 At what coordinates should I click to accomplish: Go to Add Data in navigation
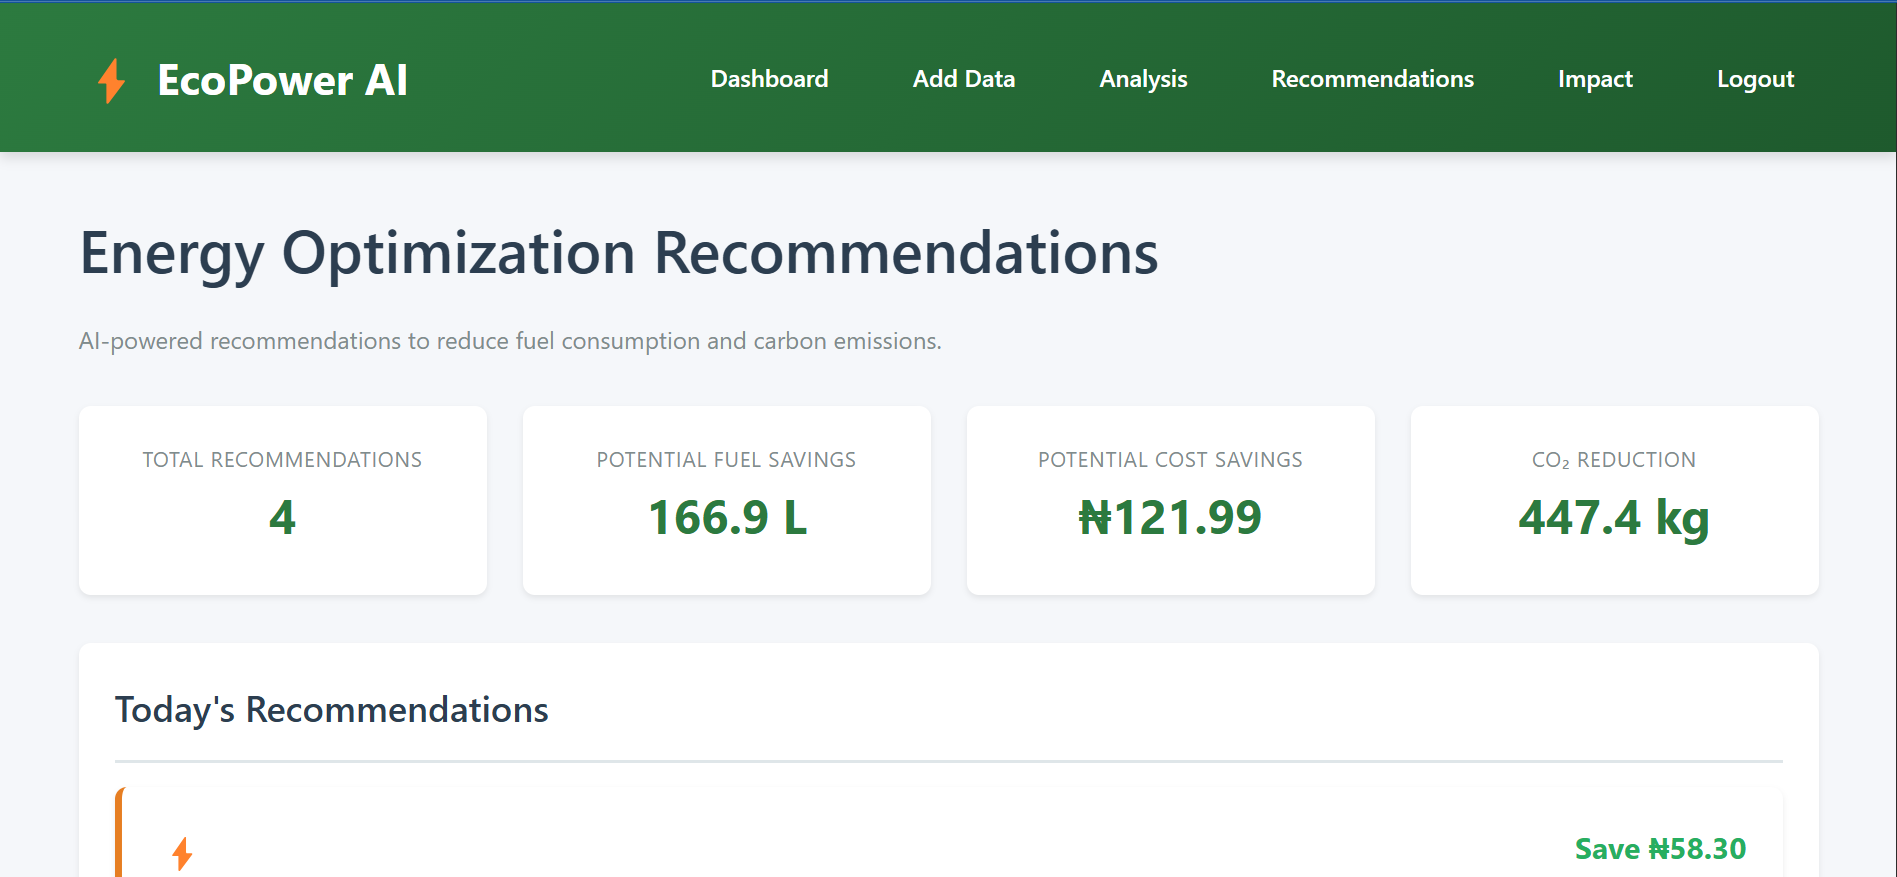pyautogui.click(x=963, y=79)
